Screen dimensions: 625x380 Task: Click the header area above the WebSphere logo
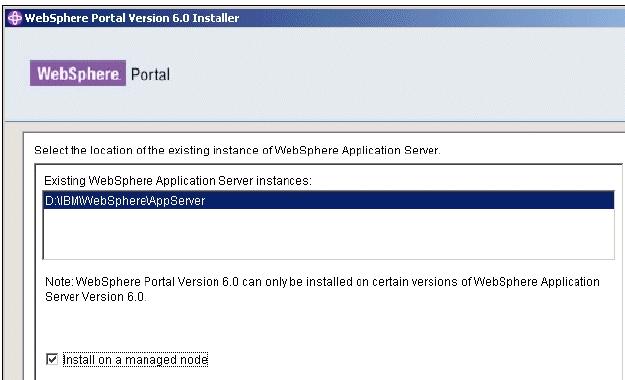pos(78,43)
